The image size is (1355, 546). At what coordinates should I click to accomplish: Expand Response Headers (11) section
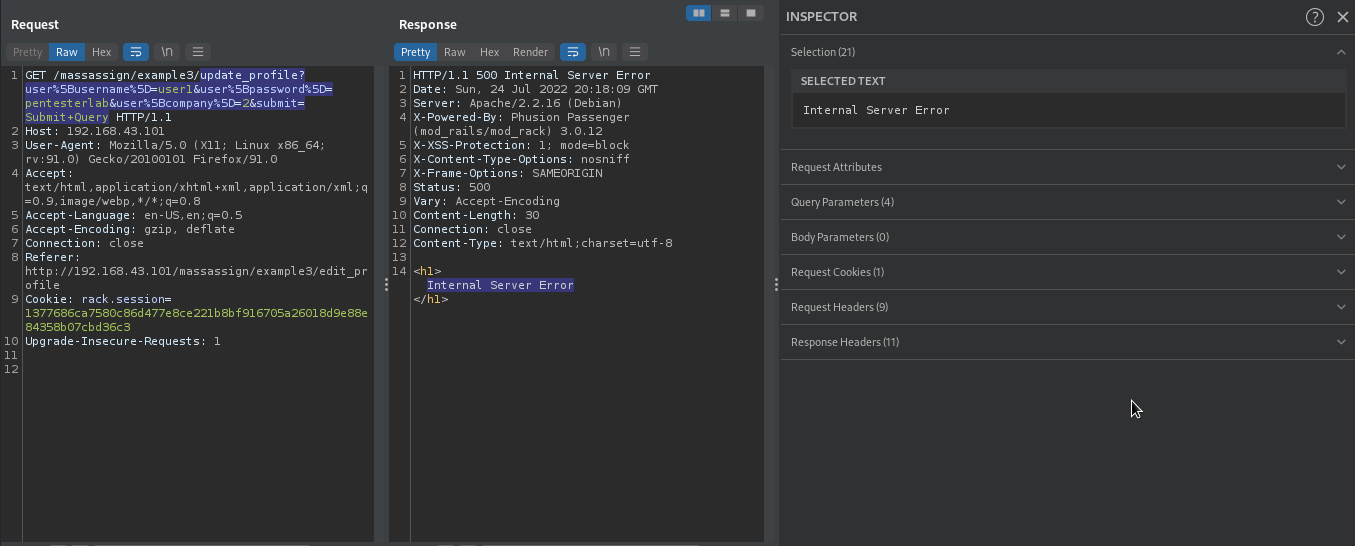(1068, 342)
